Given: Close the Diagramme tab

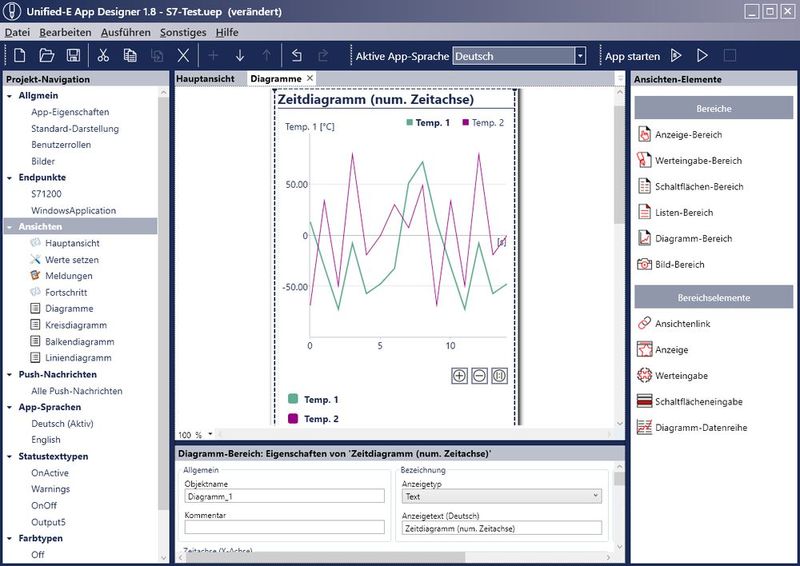Looking at the screenshot, I should (x=310, y=78).
